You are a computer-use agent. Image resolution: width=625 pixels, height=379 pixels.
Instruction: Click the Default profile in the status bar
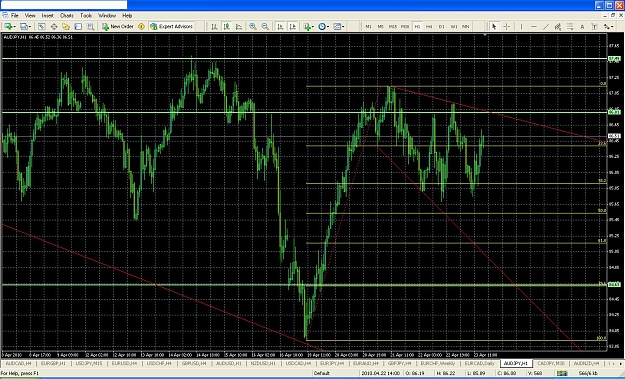click(x=321, y=373)
